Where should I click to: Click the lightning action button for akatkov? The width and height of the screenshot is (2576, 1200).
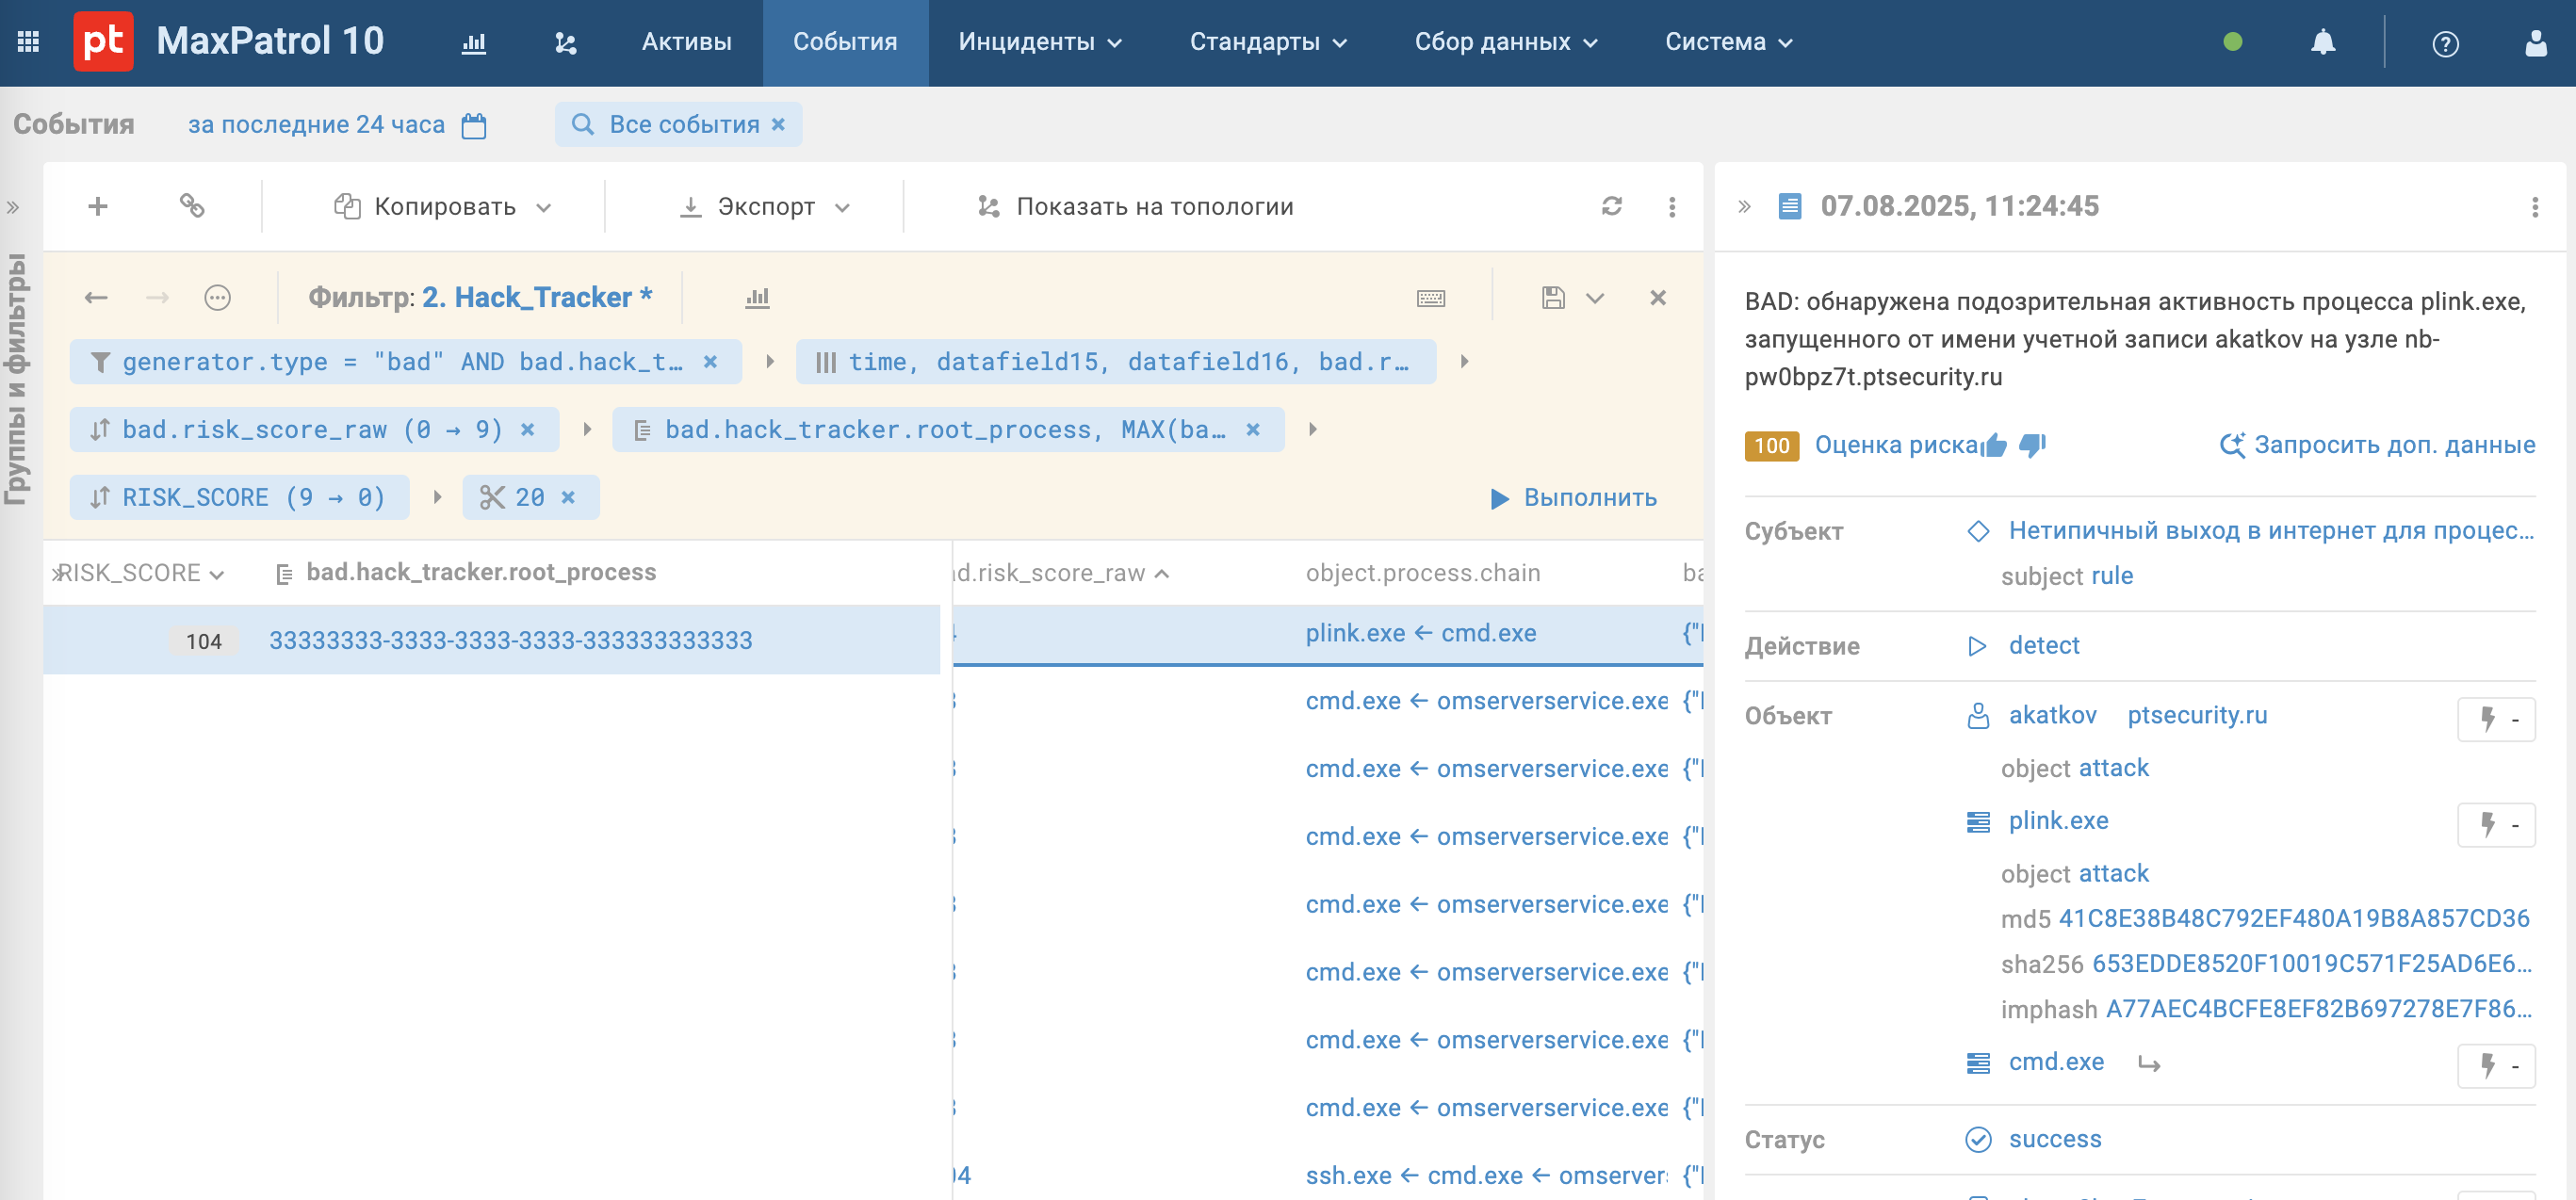point(2496,719)
